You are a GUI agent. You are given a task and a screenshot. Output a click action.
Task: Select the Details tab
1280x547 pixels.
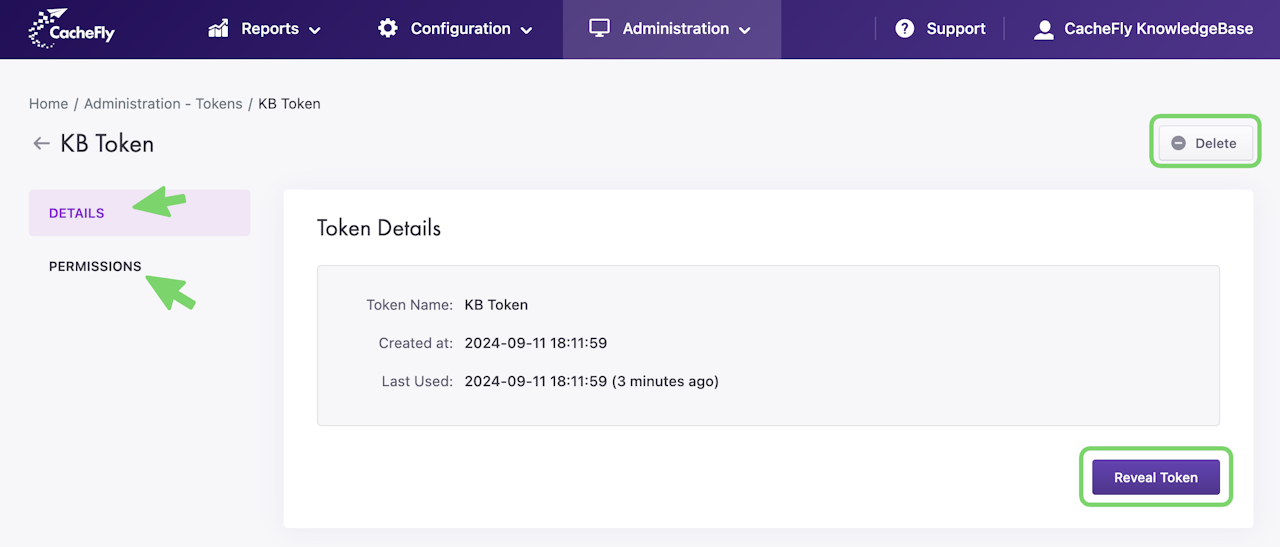click(77, 213)
